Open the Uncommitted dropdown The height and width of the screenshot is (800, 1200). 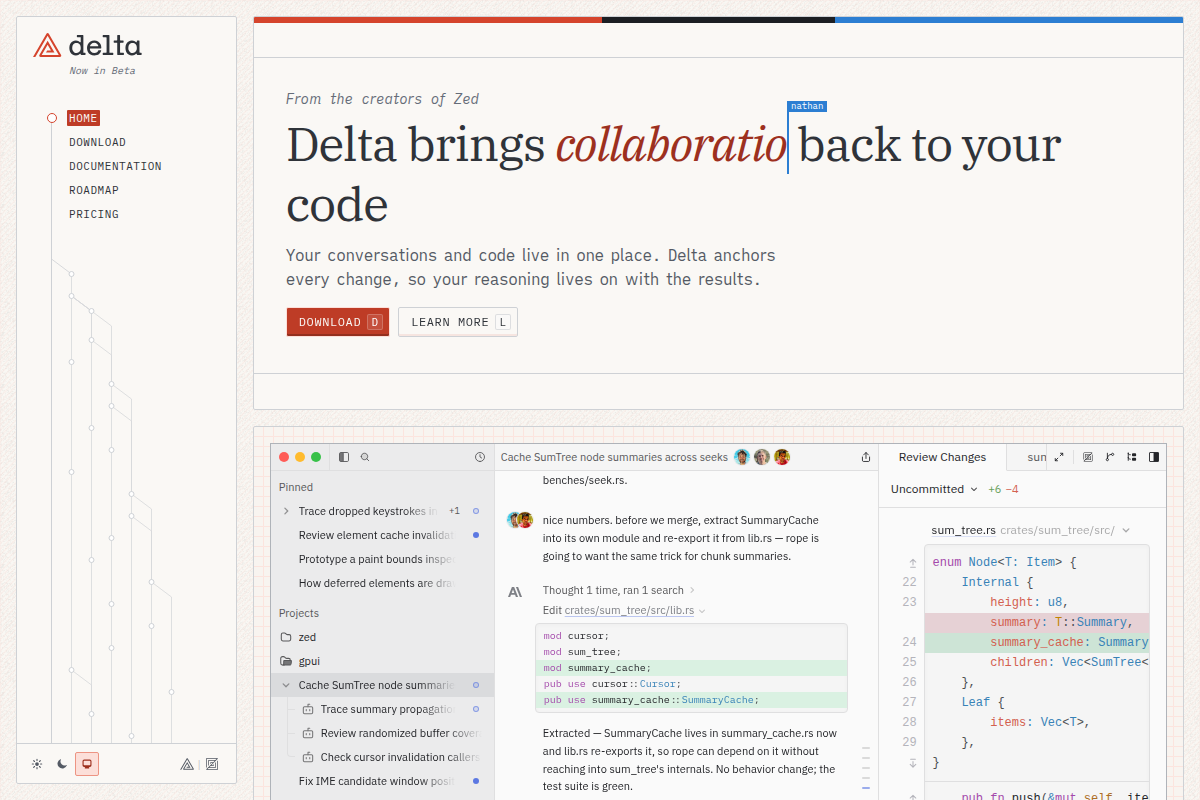[934, 489]
